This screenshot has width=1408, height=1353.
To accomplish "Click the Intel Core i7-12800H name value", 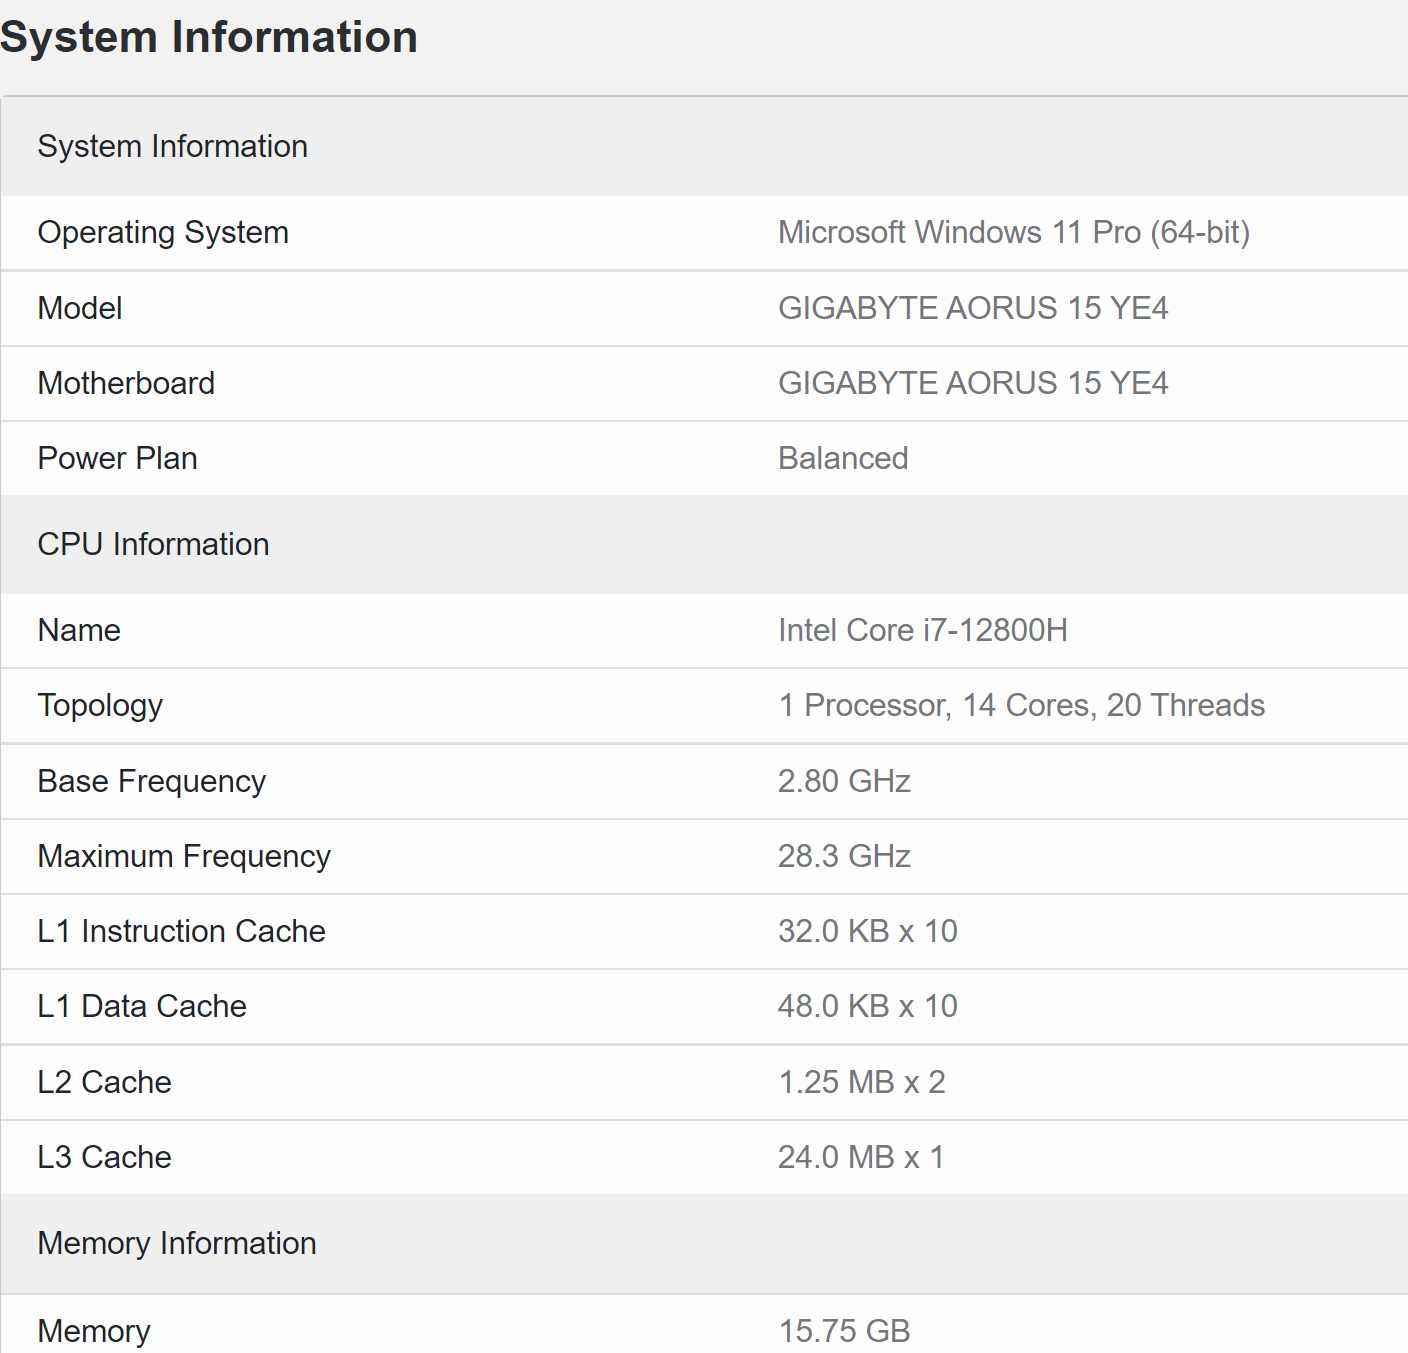I will [x=922, y=631].
